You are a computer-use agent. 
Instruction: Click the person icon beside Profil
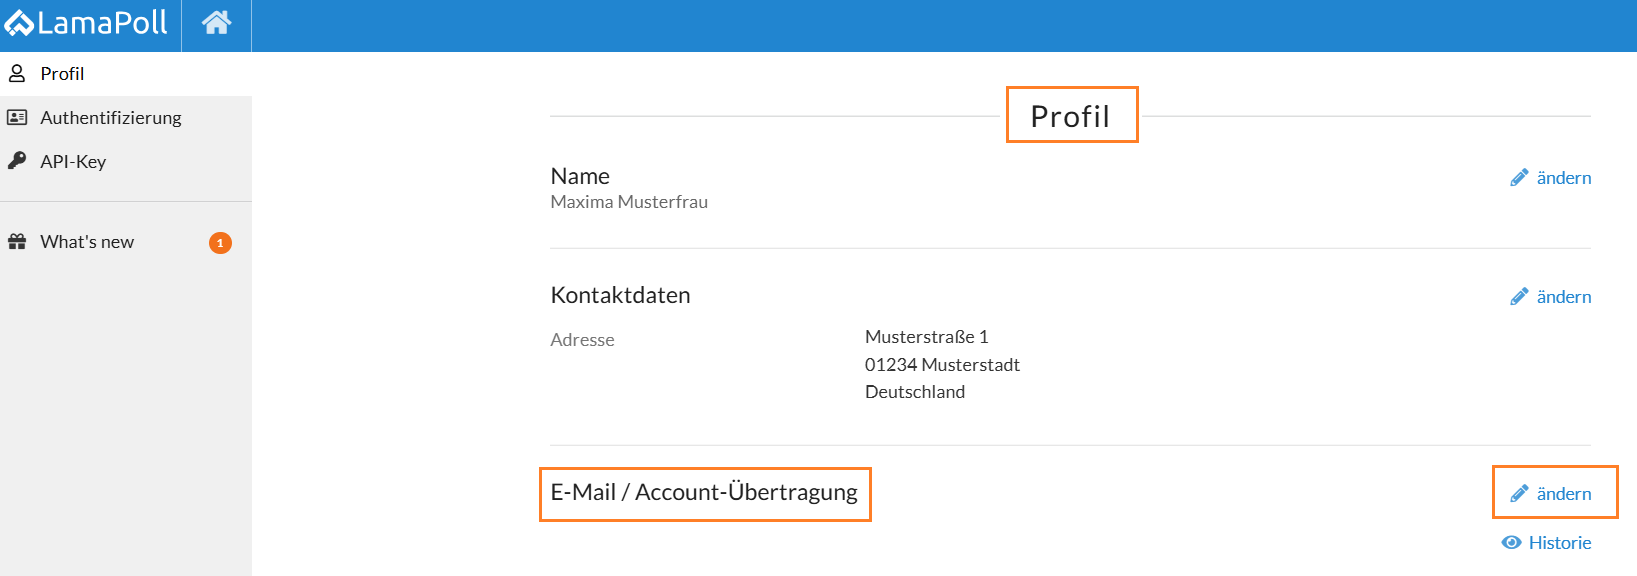click(x=17, y=74)
